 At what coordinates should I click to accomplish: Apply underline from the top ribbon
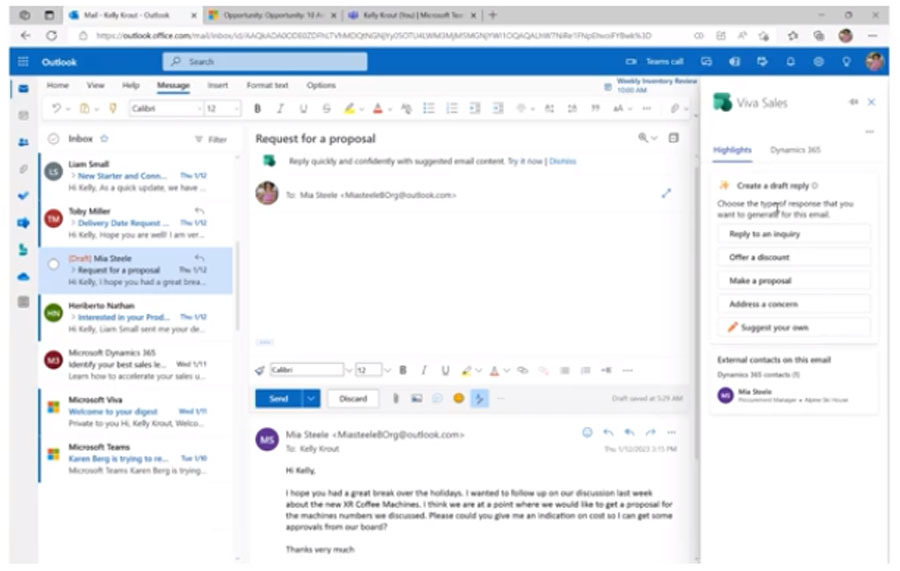(303, 108)
